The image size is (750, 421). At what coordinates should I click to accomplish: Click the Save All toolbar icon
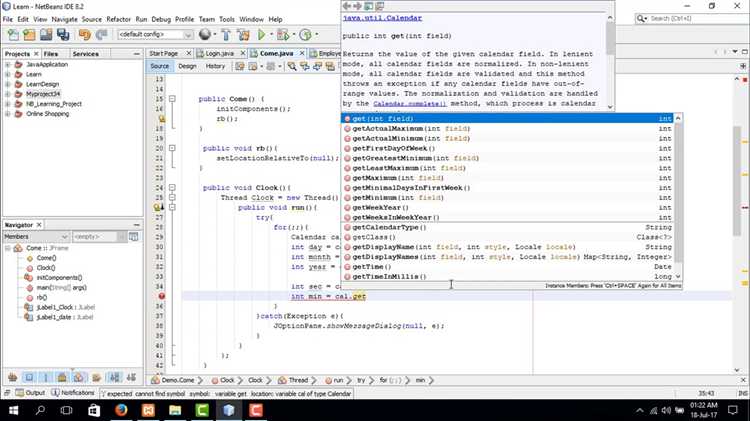click(61, 34)
